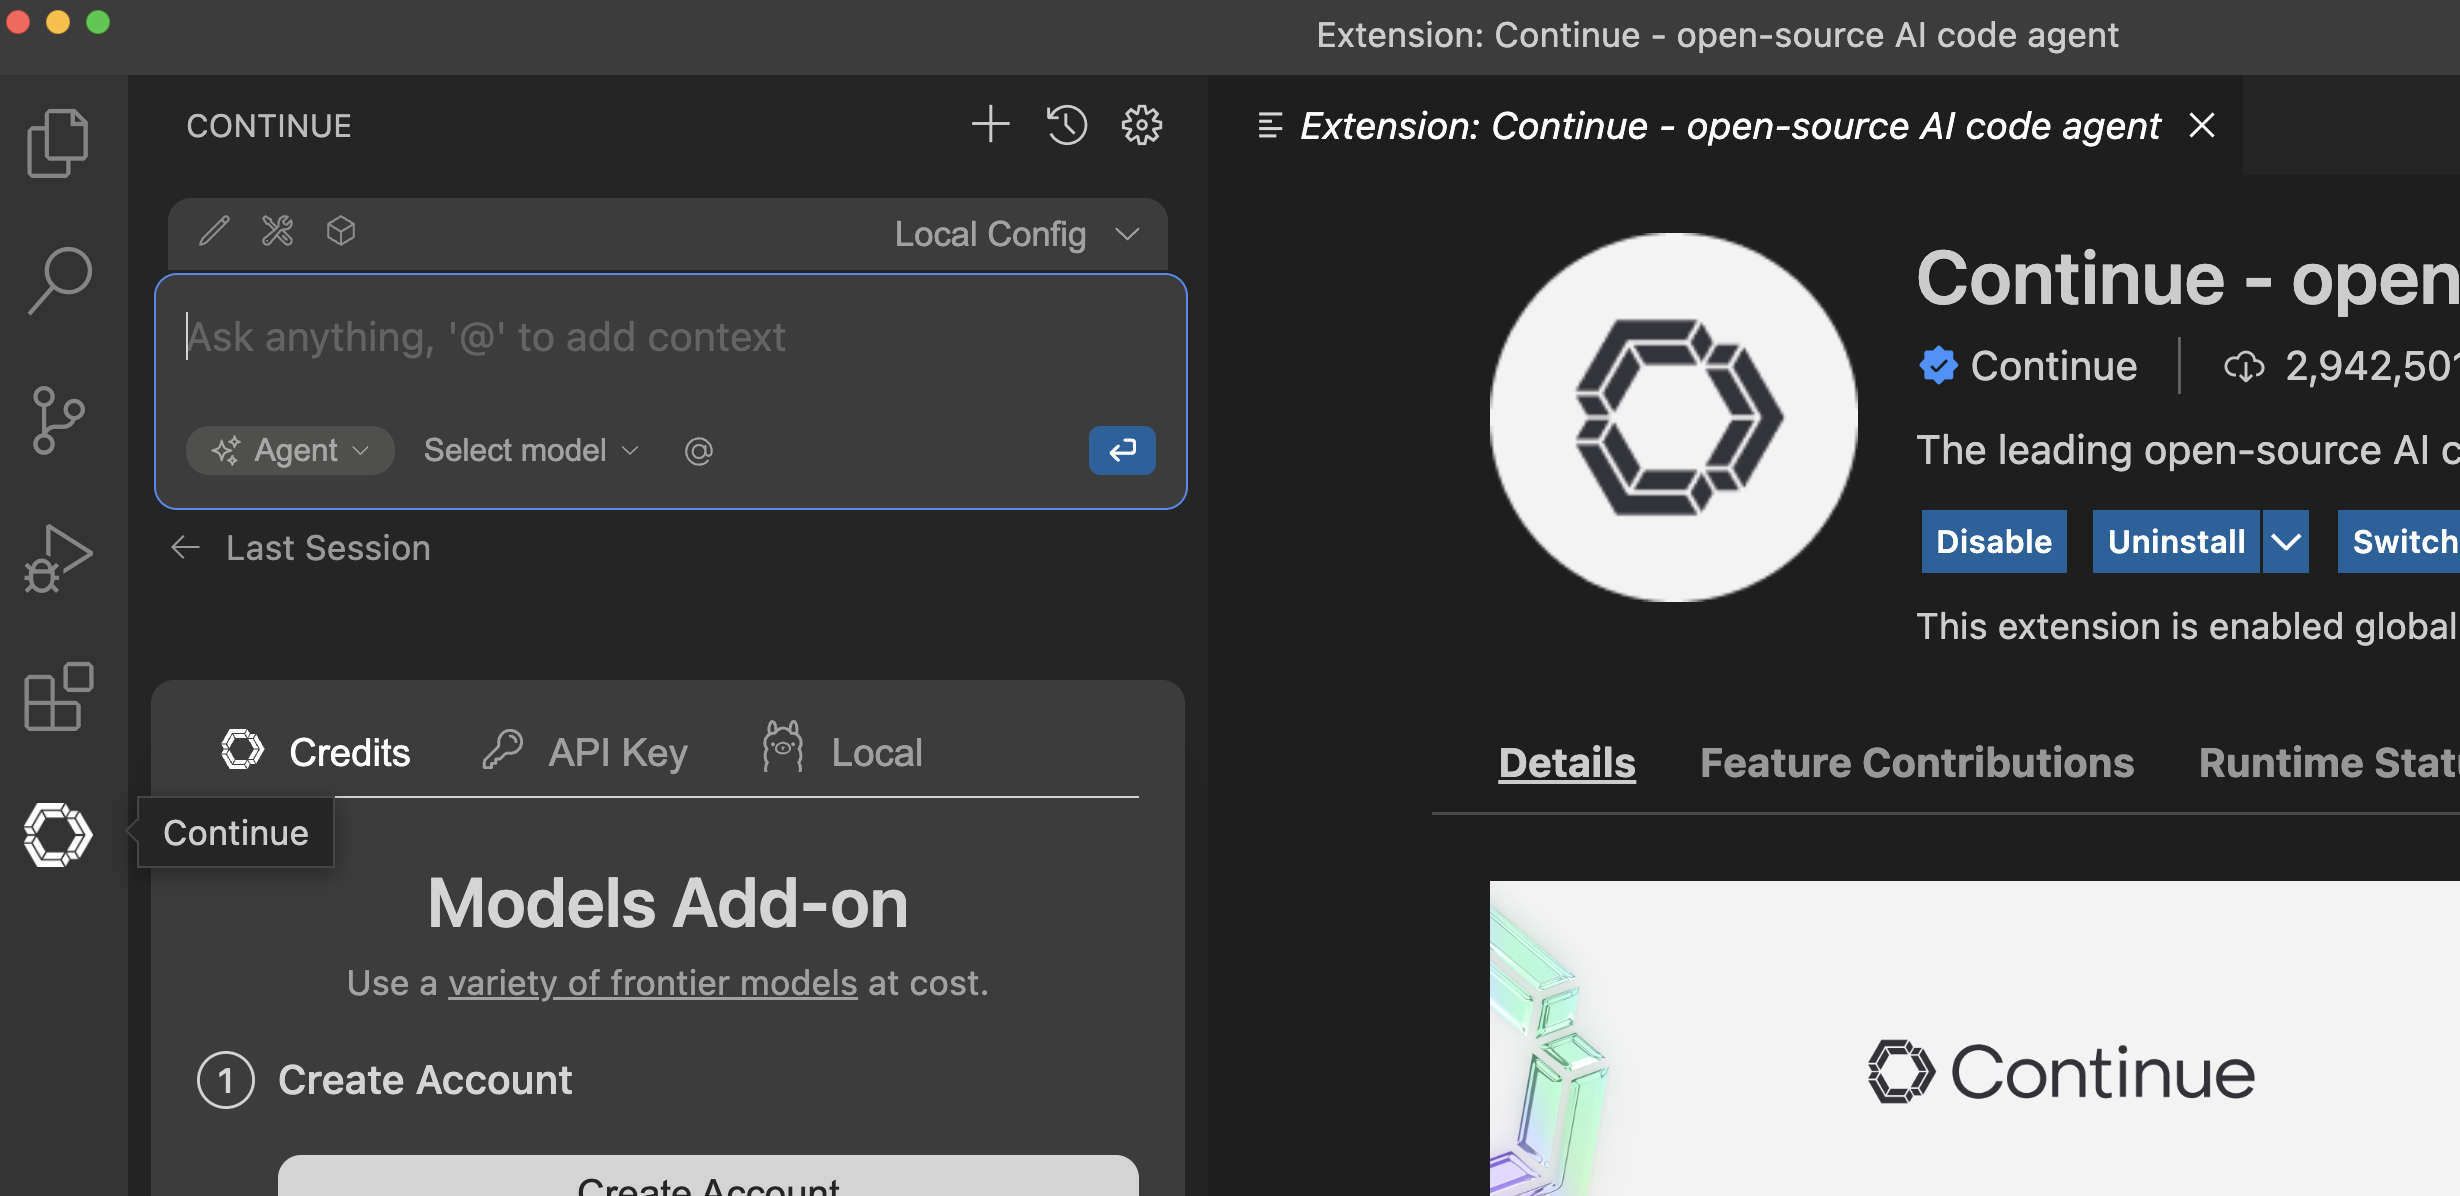The width and height of the screenshot is (2460, 1196).
Task: Open the Run and Debug view
Action: pyautogui.click(x=58, y=558)
